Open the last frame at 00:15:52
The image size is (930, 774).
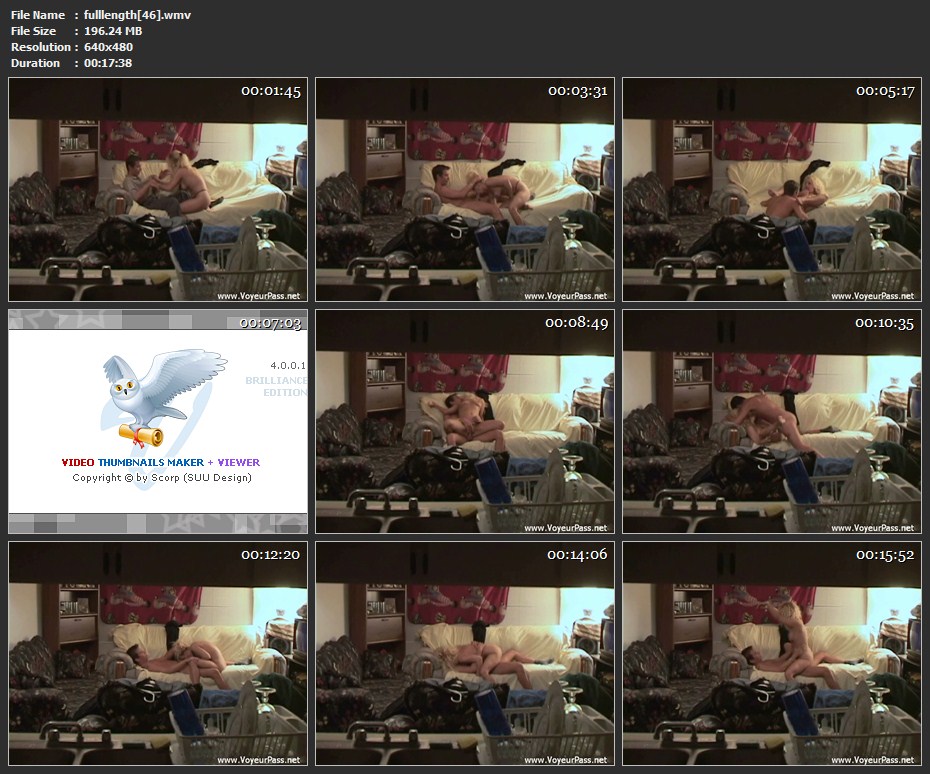pos(772,653)
